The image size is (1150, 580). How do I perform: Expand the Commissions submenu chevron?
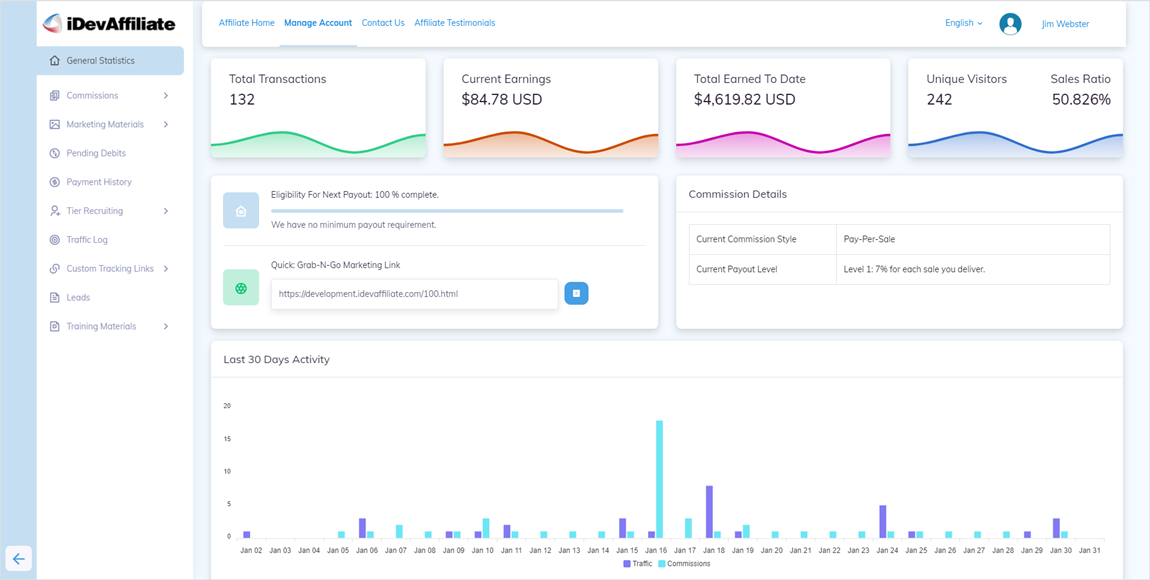pyautogui.click(x=166, y=95)
